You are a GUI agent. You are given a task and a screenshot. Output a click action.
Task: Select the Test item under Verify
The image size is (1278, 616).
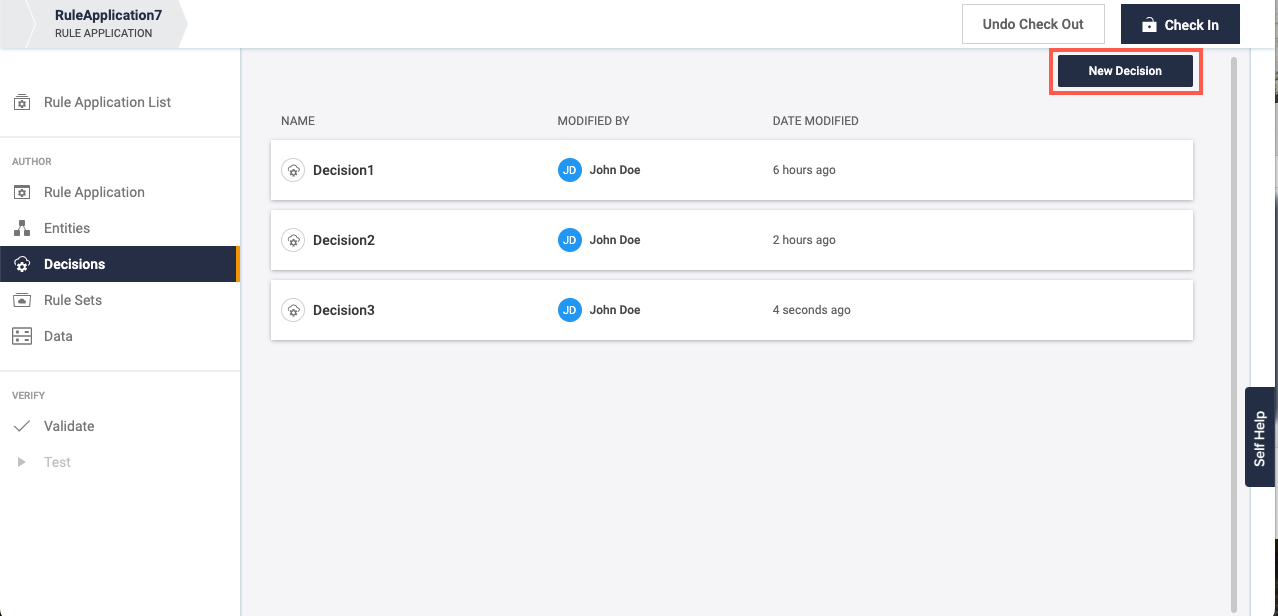click(x=57, y=462)
